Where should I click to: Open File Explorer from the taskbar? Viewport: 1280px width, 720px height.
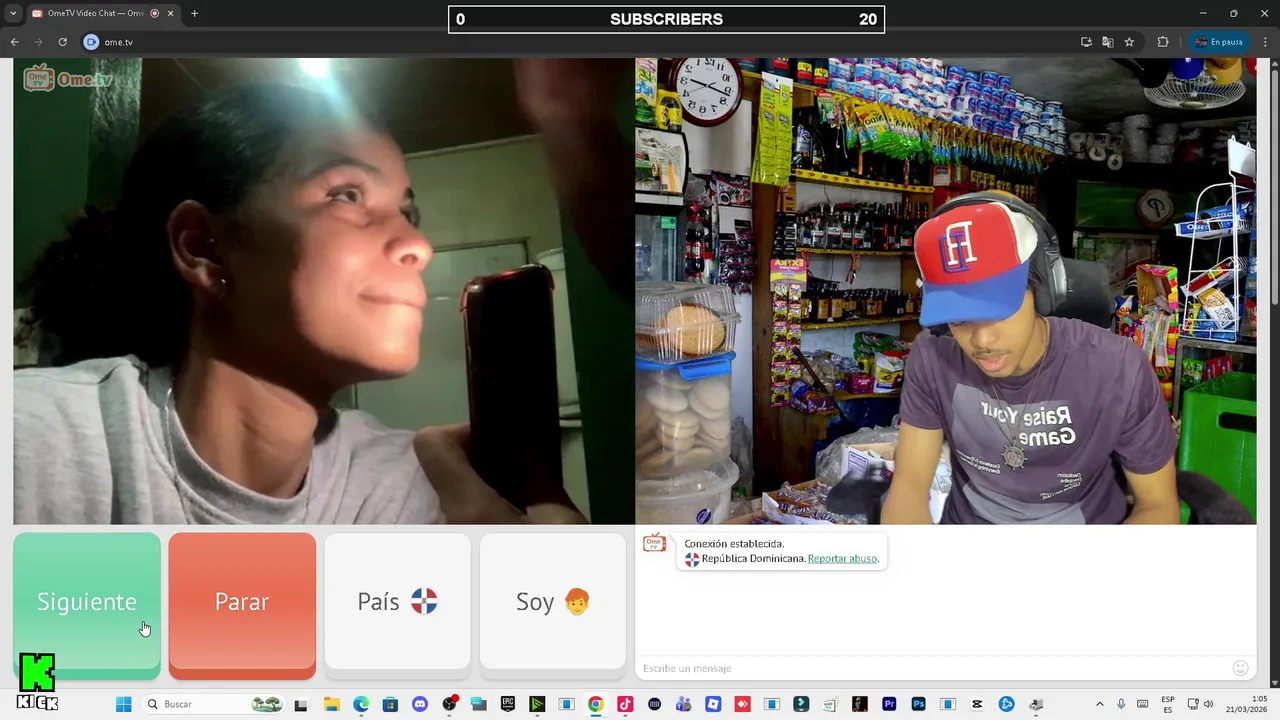331,704
